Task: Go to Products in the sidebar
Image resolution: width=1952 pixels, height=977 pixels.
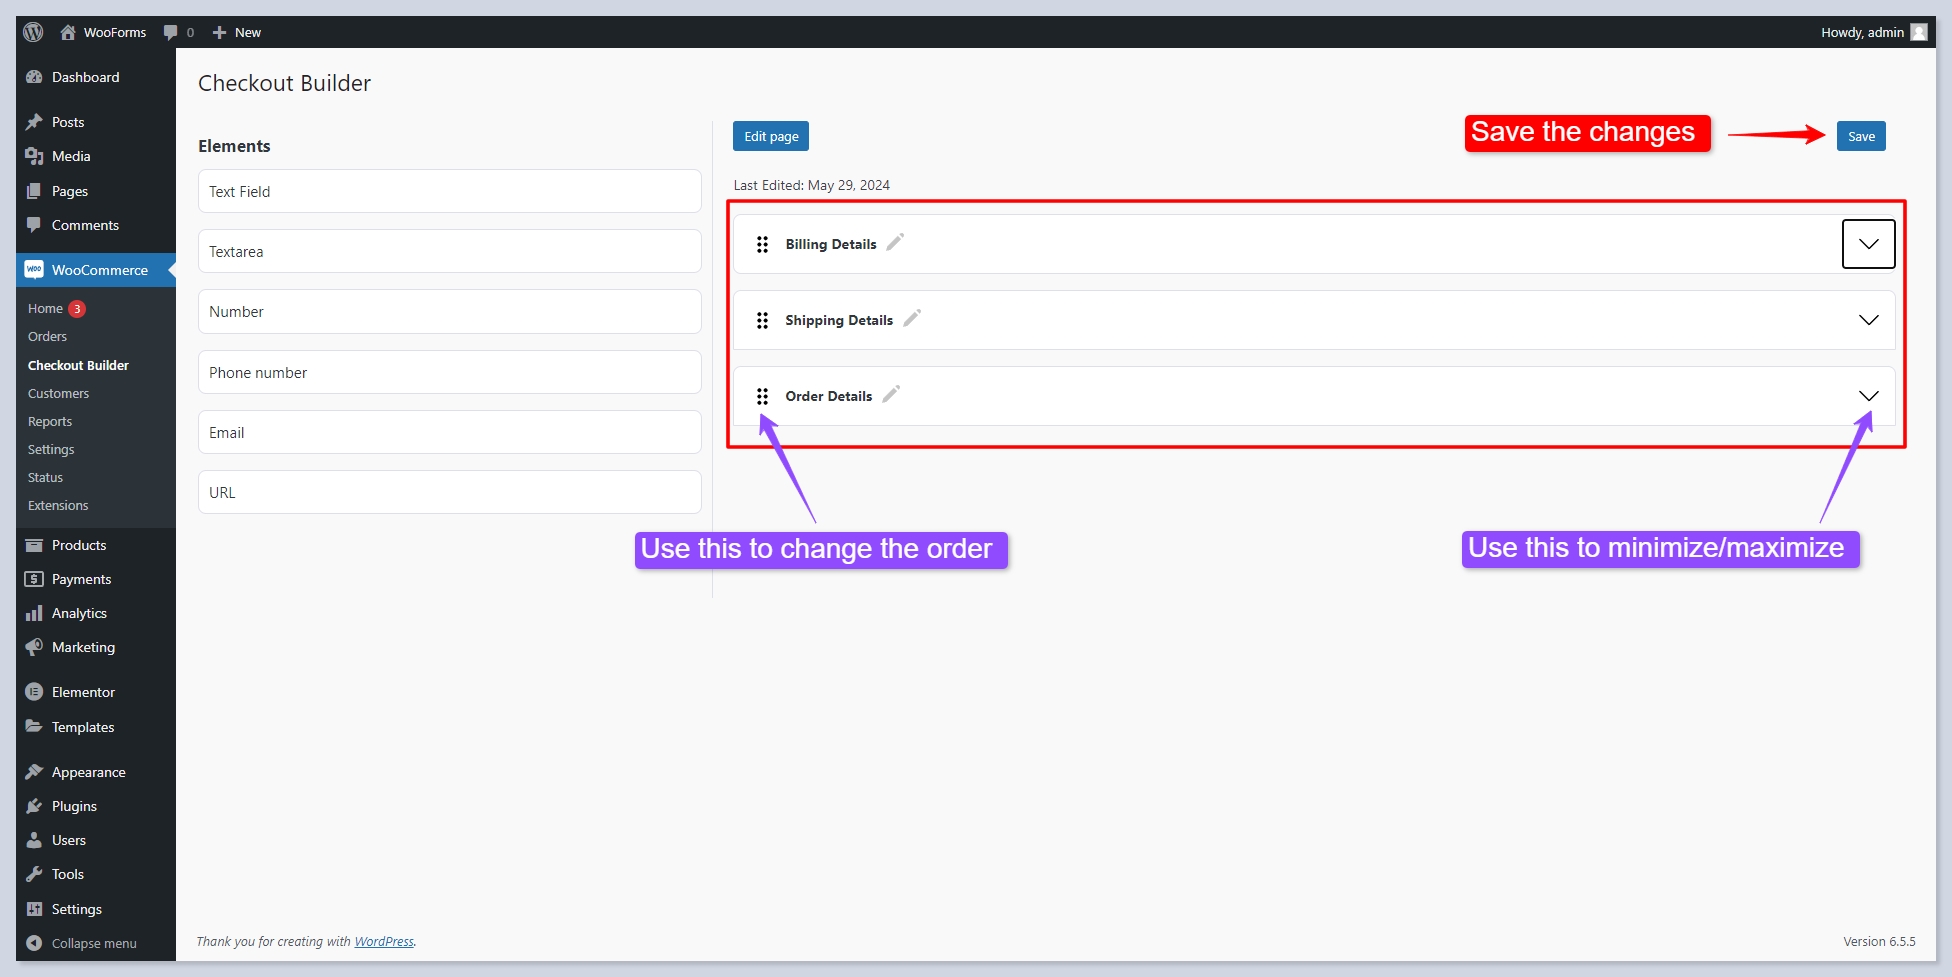Action: [x=79, y=545]
